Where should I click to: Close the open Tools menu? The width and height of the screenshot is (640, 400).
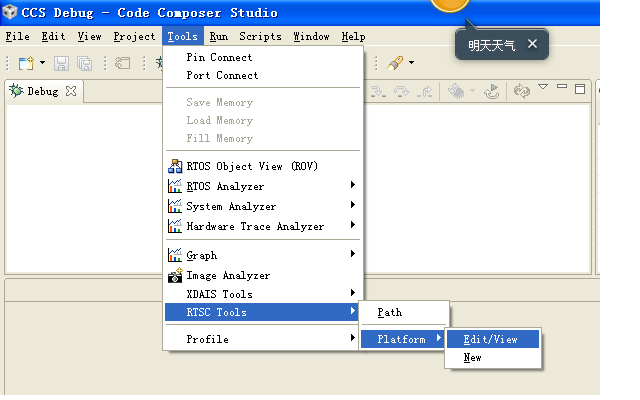tap(182, 37)
